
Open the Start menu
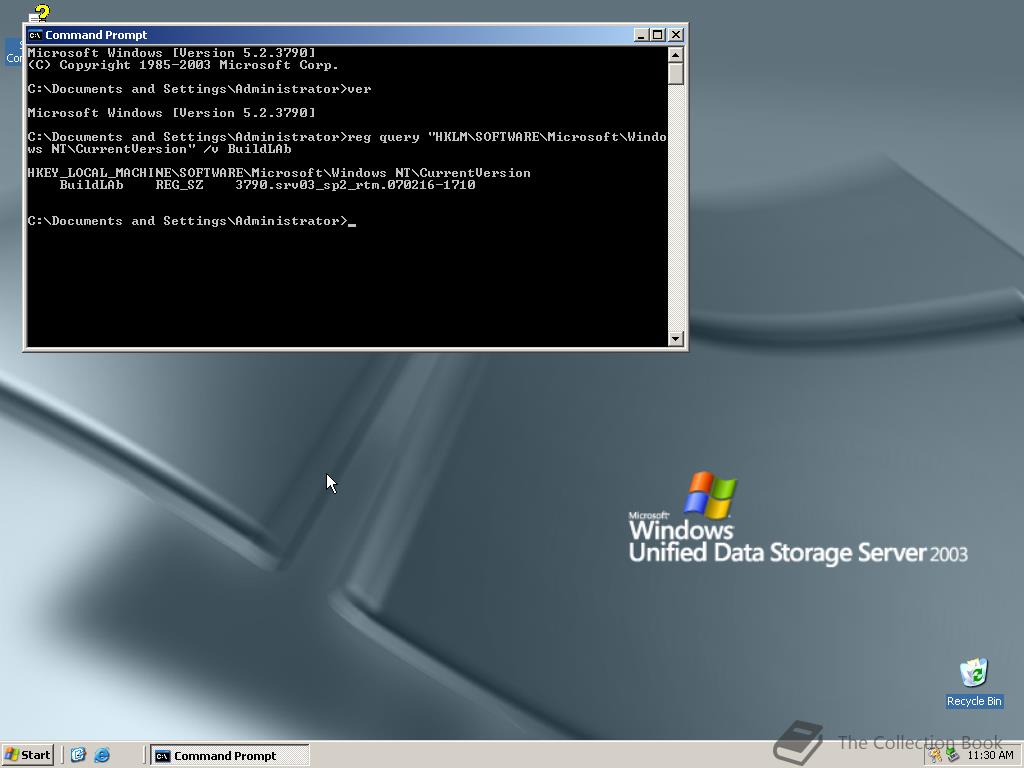(x=27, y=755)
